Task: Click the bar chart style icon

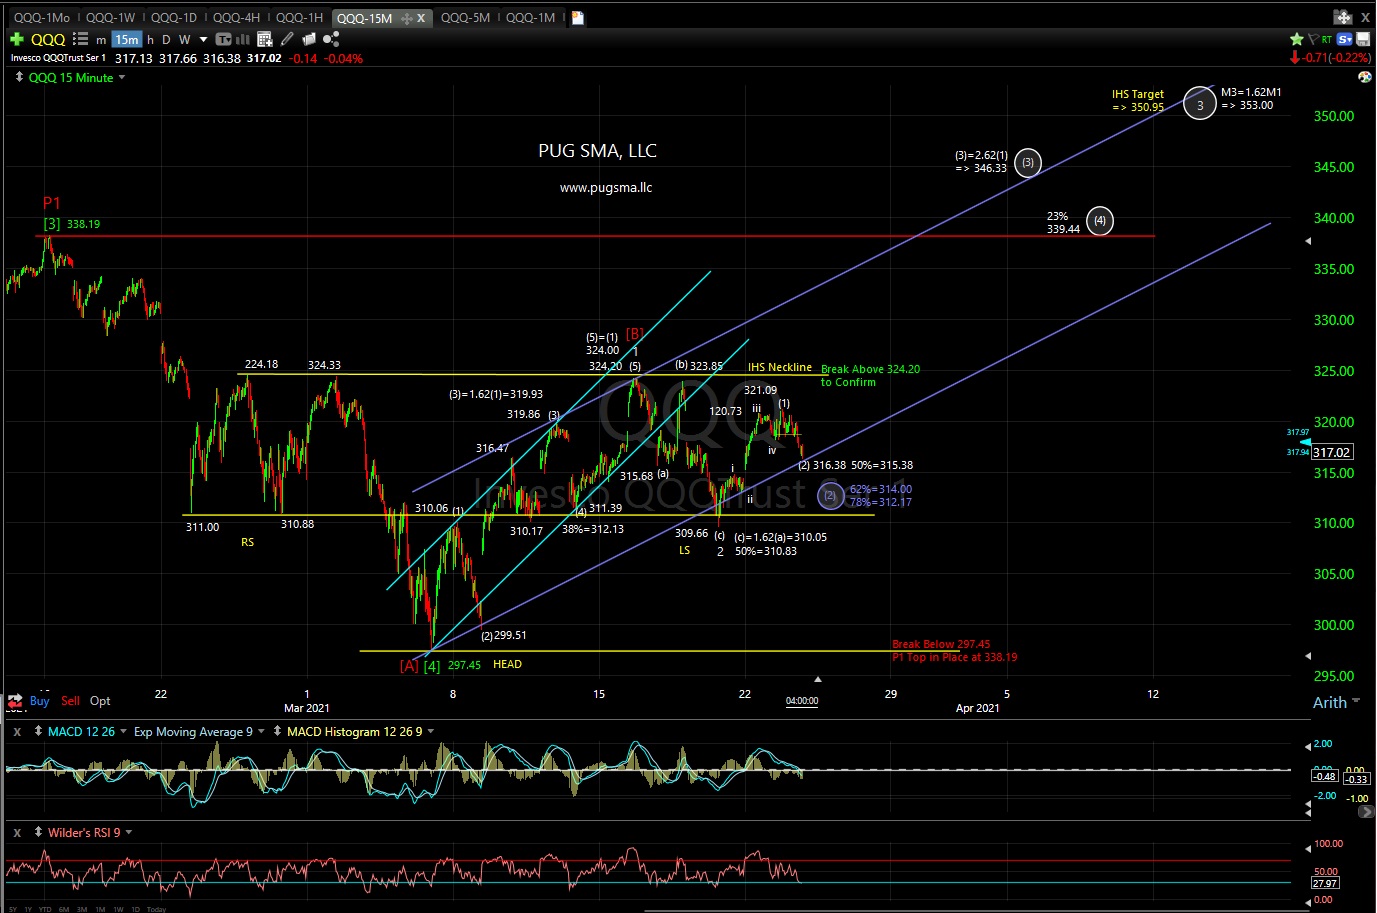Action: (x=243, y=39)
